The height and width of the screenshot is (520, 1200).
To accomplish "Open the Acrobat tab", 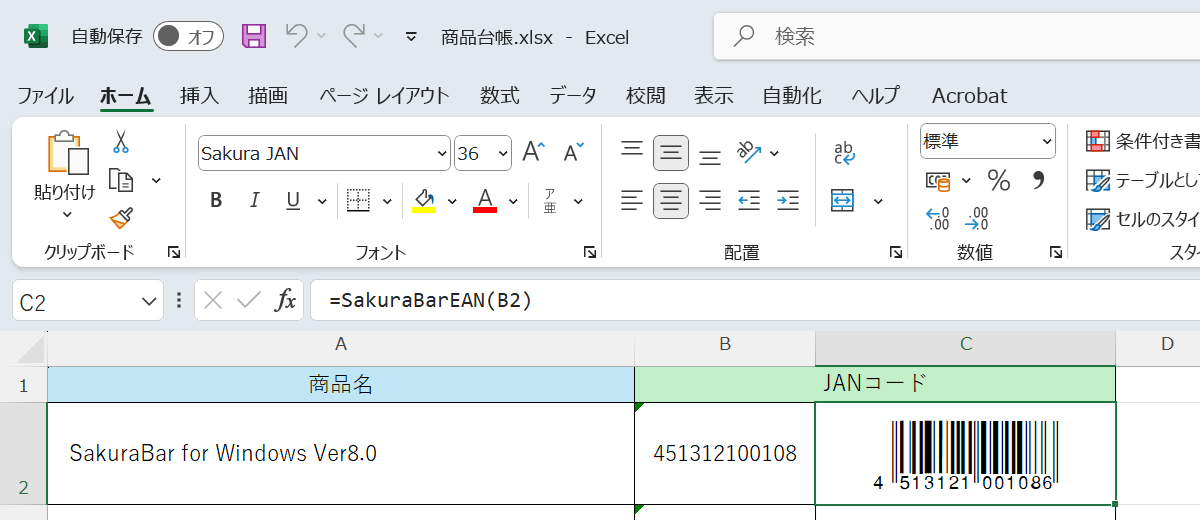I will (x=969, y=96).
